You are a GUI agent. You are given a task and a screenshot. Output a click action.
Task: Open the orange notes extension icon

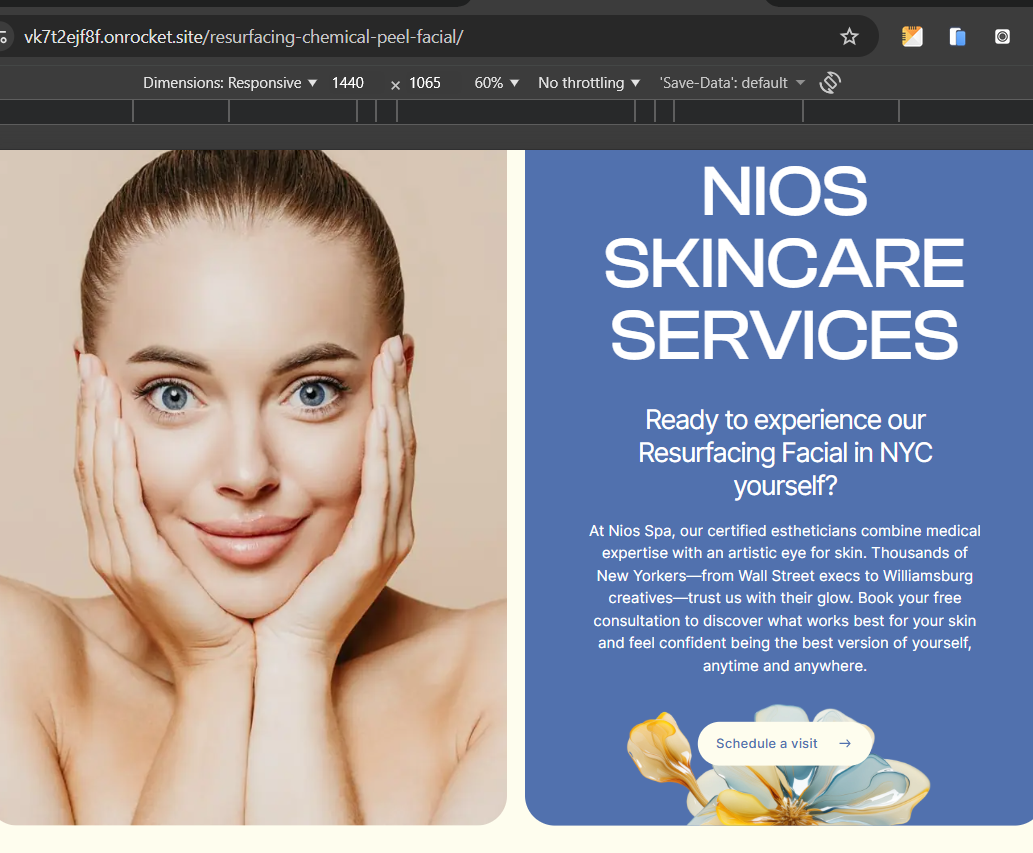click(x=912, y=36)
